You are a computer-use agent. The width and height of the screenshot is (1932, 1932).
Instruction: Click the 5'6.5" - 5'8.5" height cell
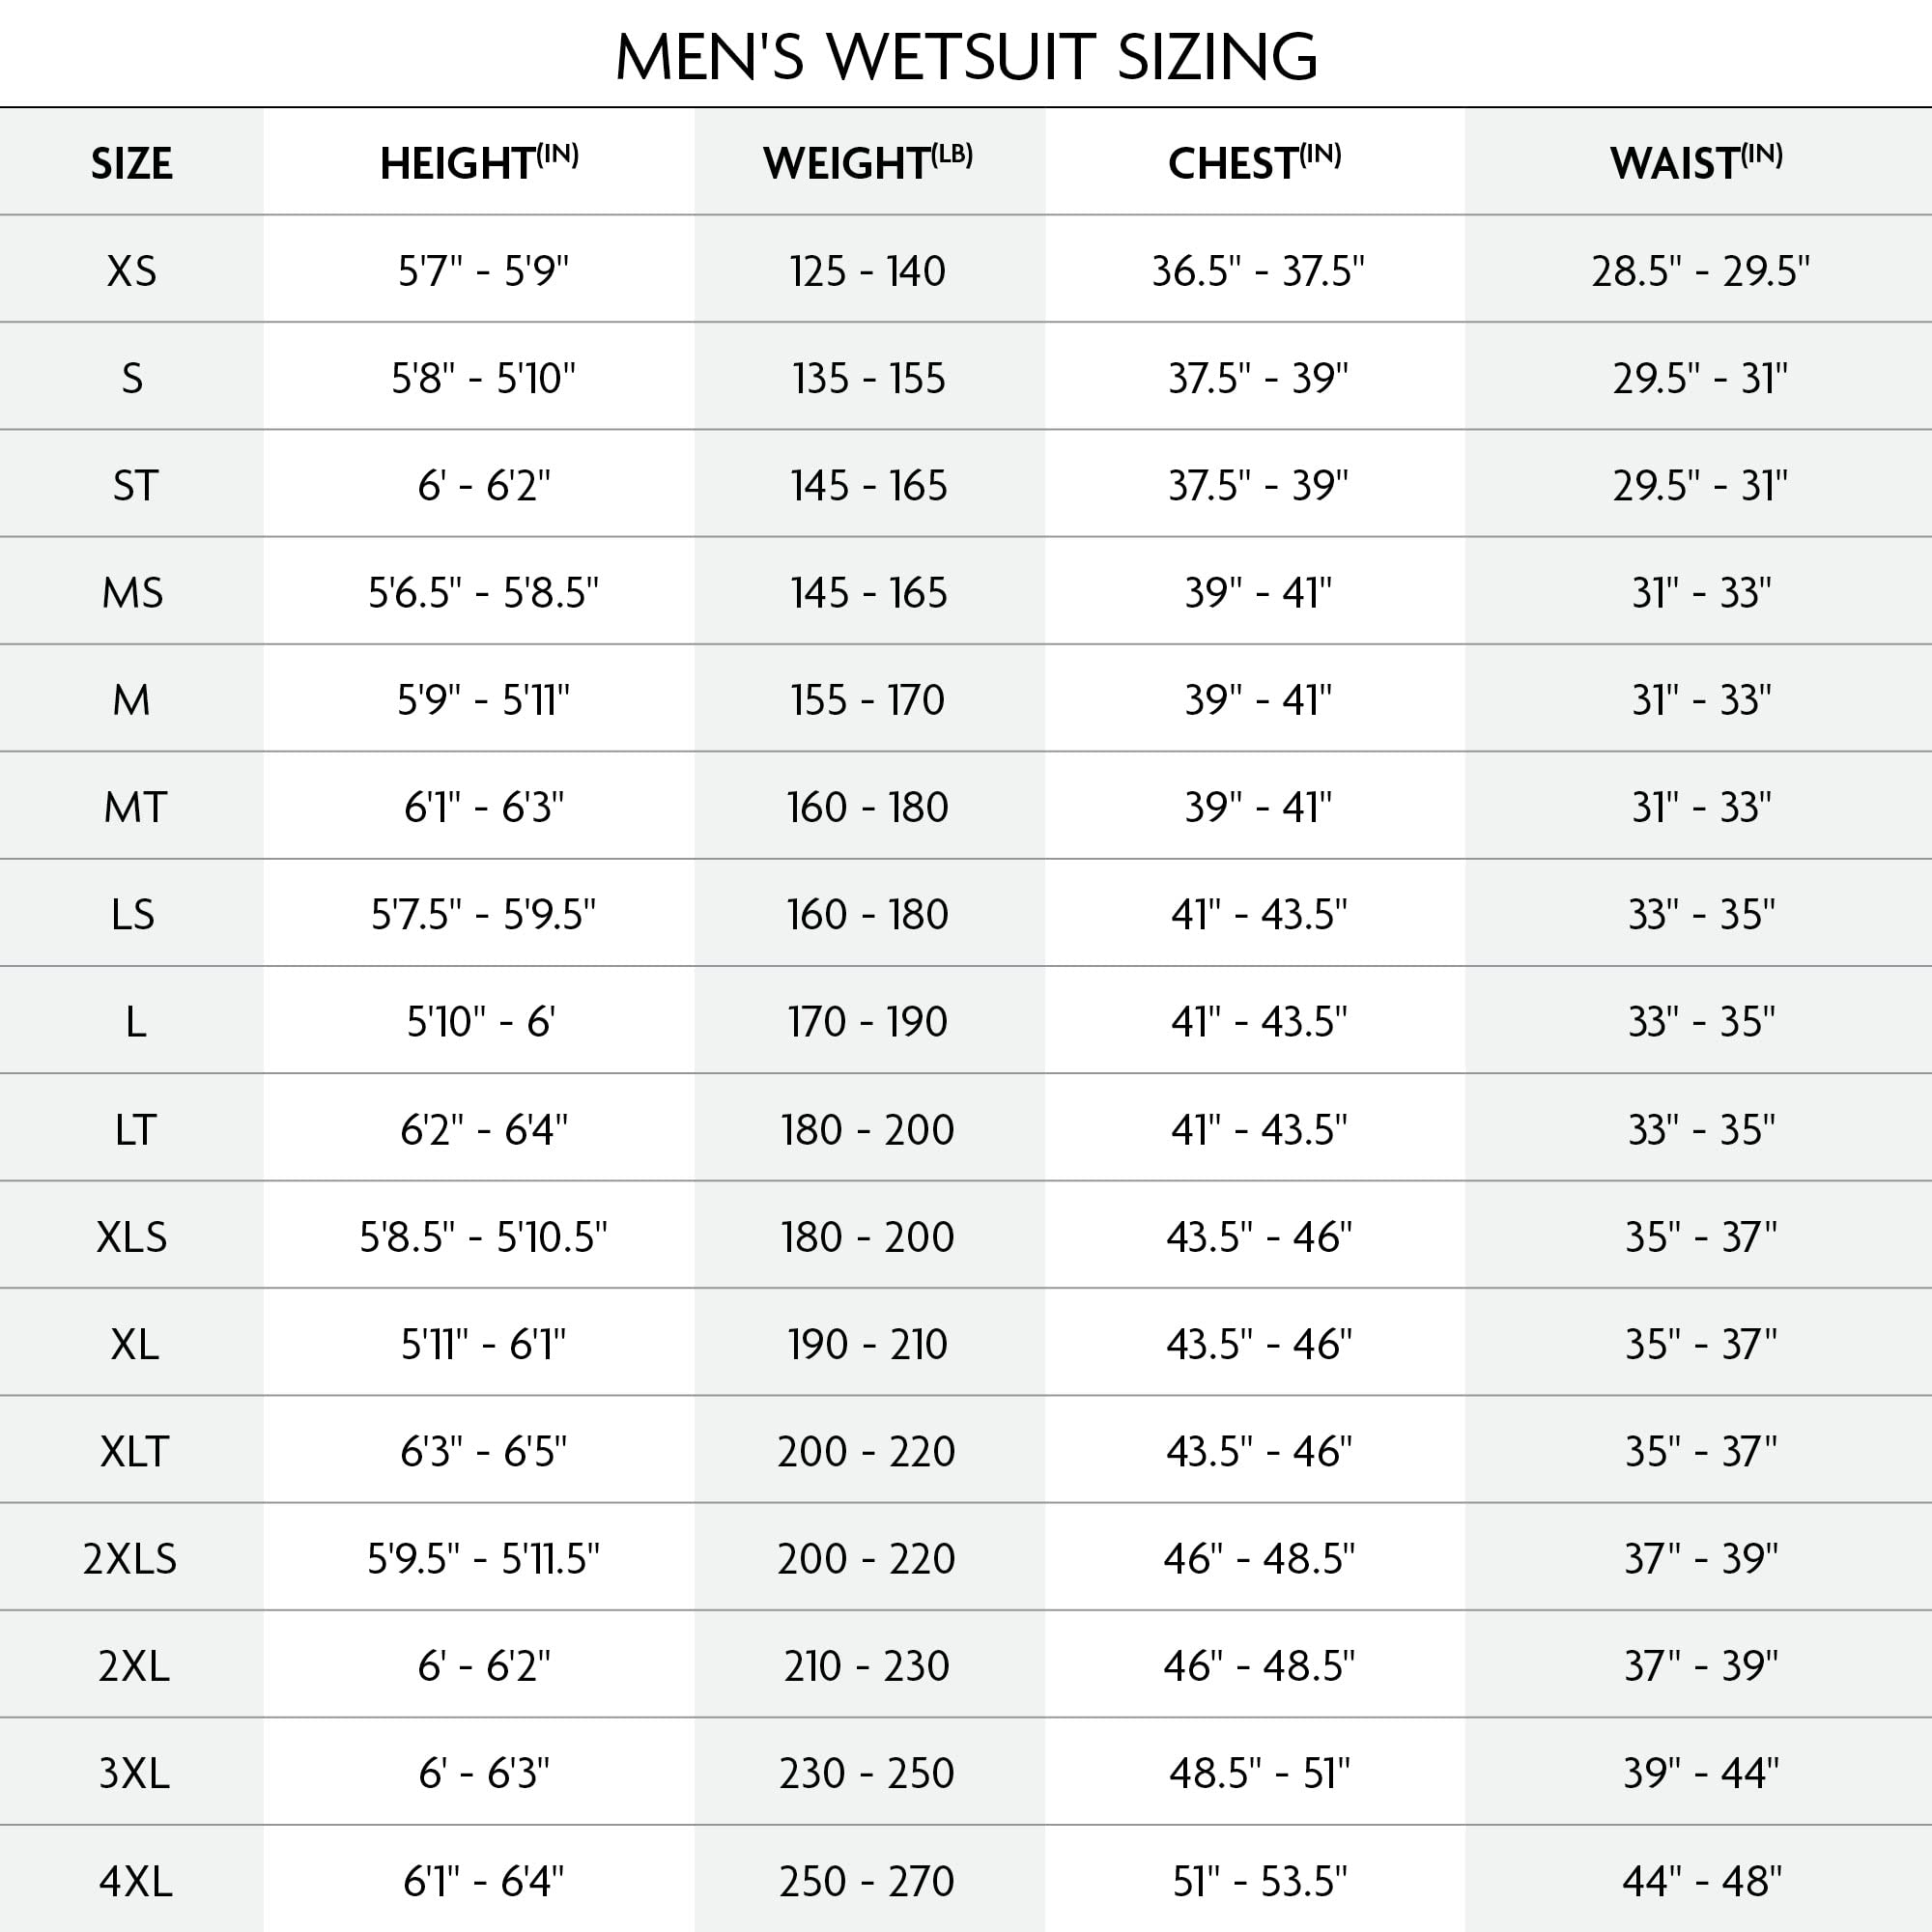[483, 593]
